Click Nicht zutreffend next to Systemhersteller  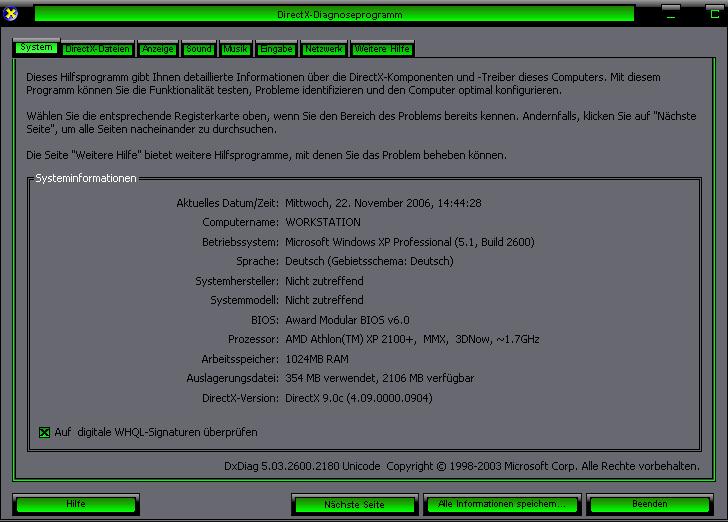pos(324,281)
